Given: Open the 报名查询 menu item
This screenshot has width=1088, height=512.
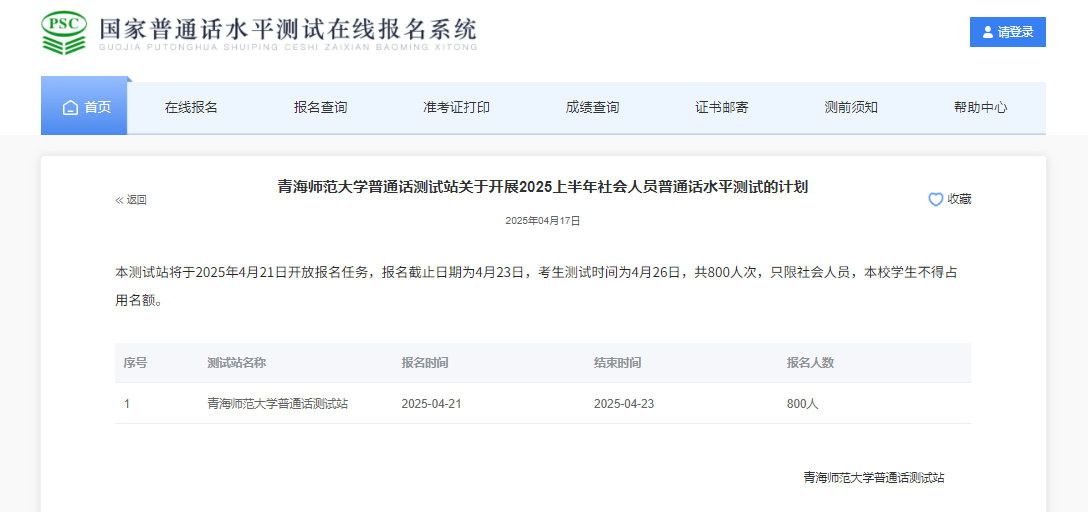Looking at the screenshot, I should pyautogui.click(x=321, y=108).
